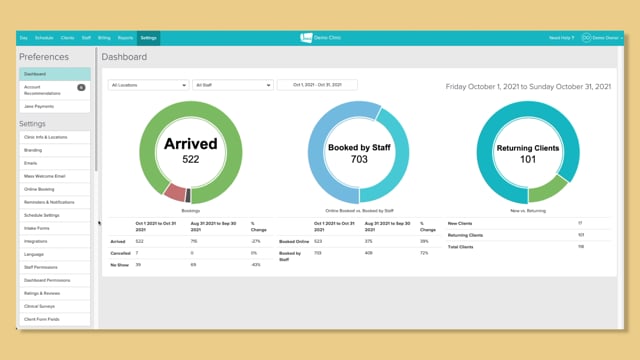Viewport: 640px width, 360px height.
Task: Open Mass Welcome Email settings
Action: (x=55, y=176)
